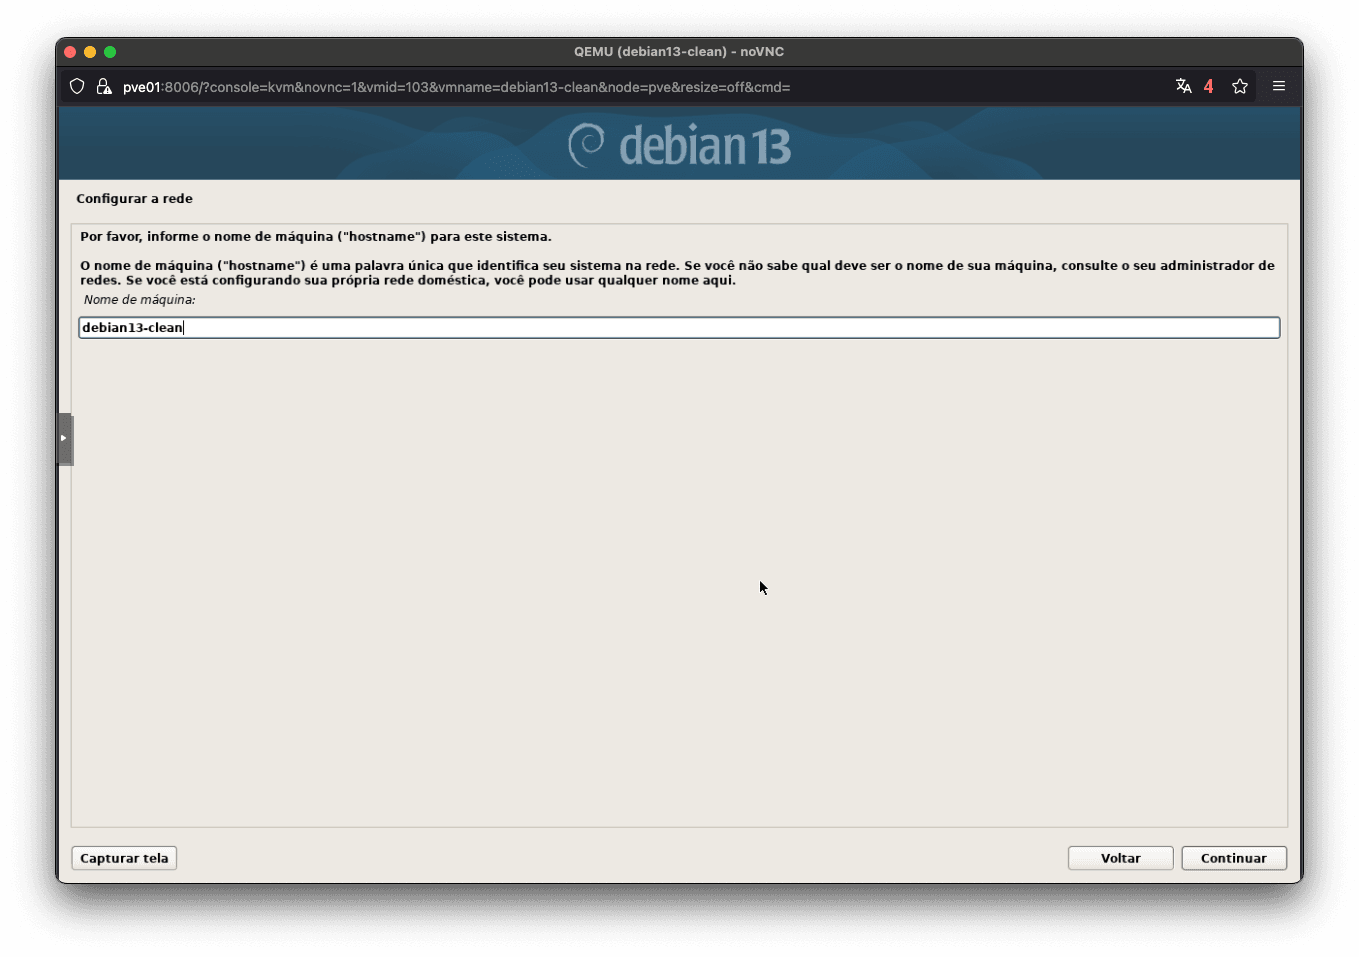Click the 'Configurar a rede' heading text
The height and width of the screenshot is (957, 1359).
(x=134, y=199)
